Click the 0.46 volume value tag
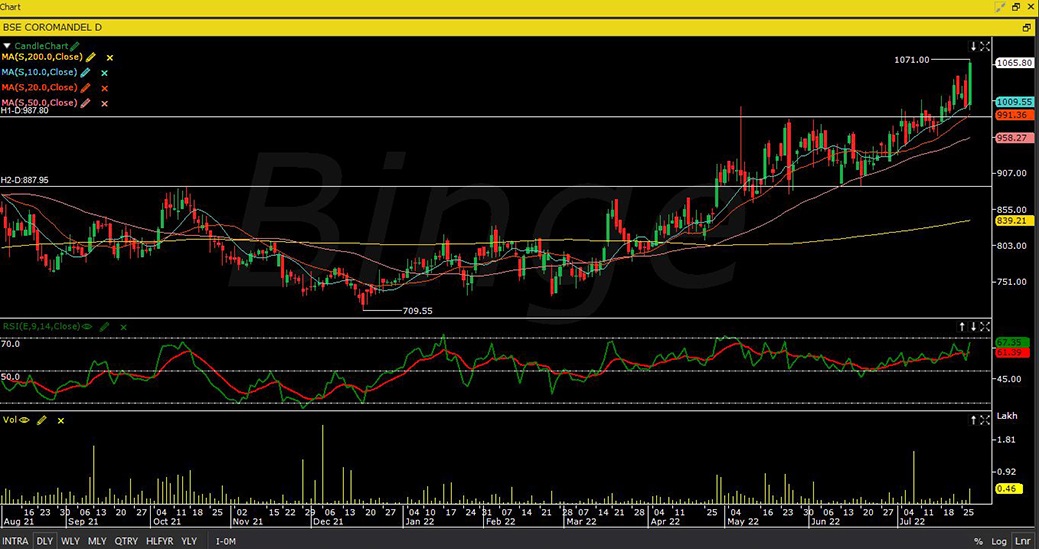 (1009, 489)
